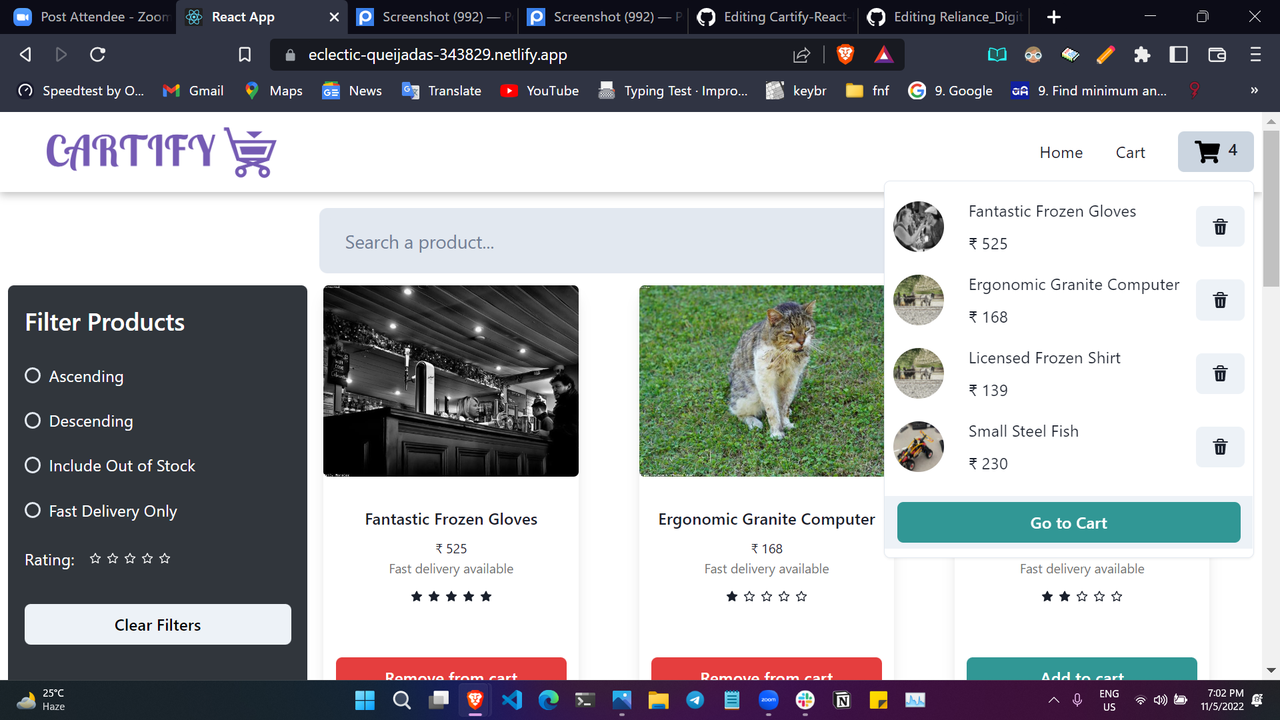1280x720 pixels.
Task: Remove Ergonomic Granite Computer via trash icon
Action: 1219,300
